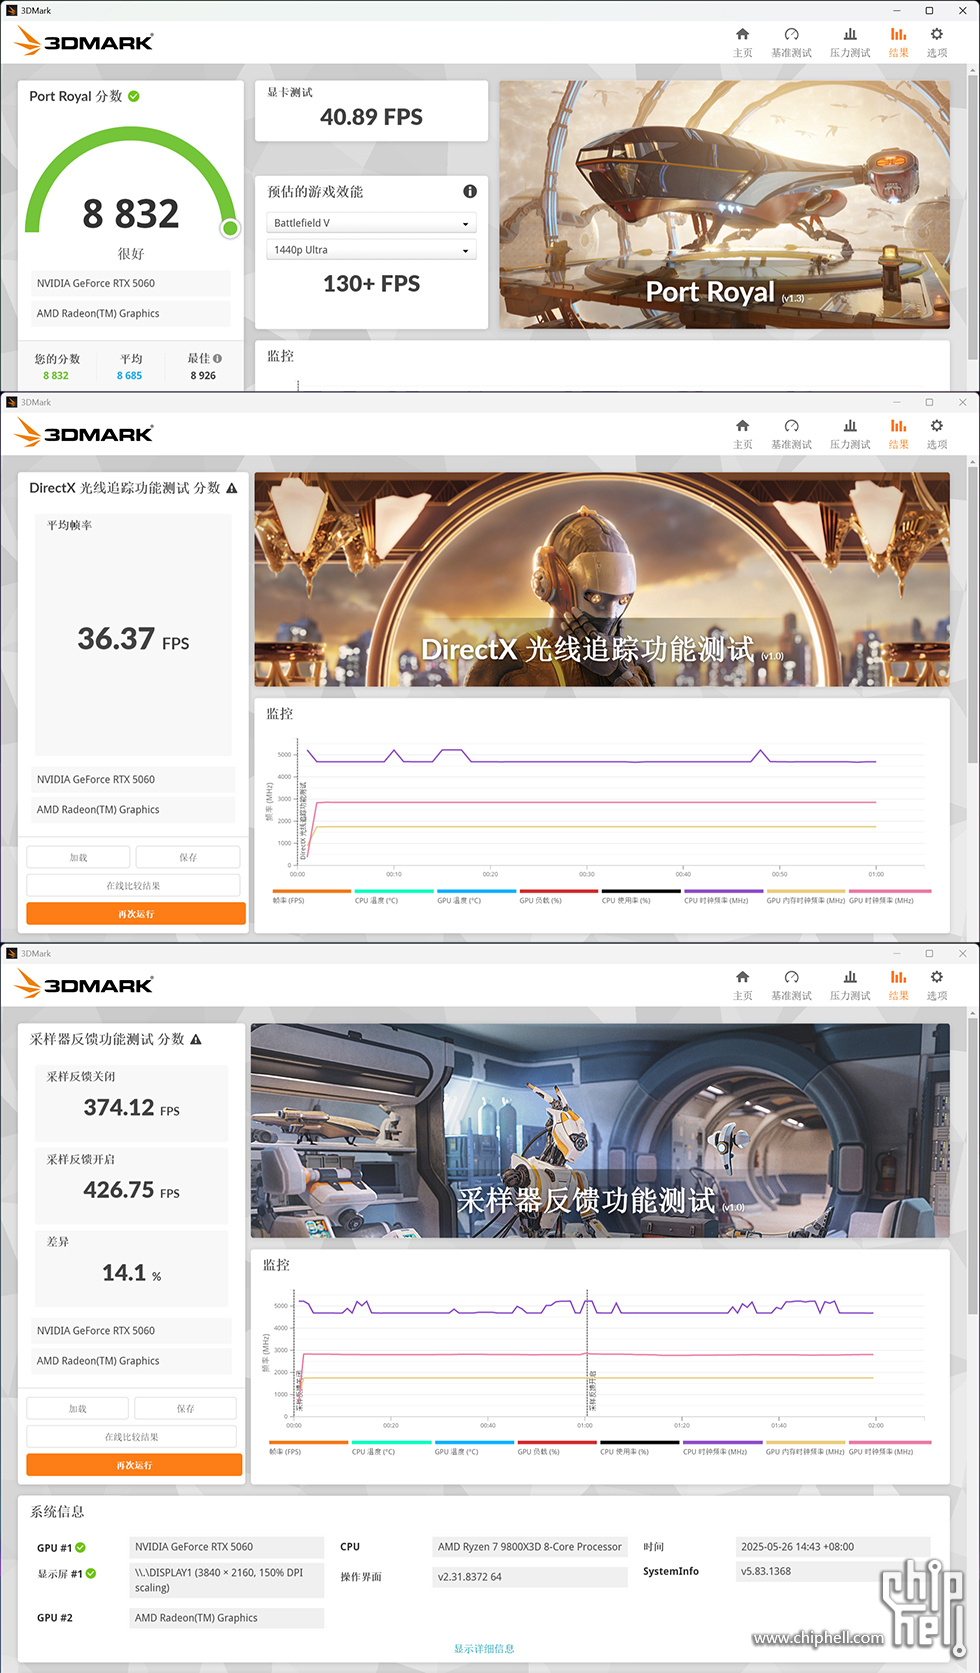Click 在线比较结果 in DirectX 光线追踪 window
This screenshot has height=1673, width=980.
(x=133, y=885)
